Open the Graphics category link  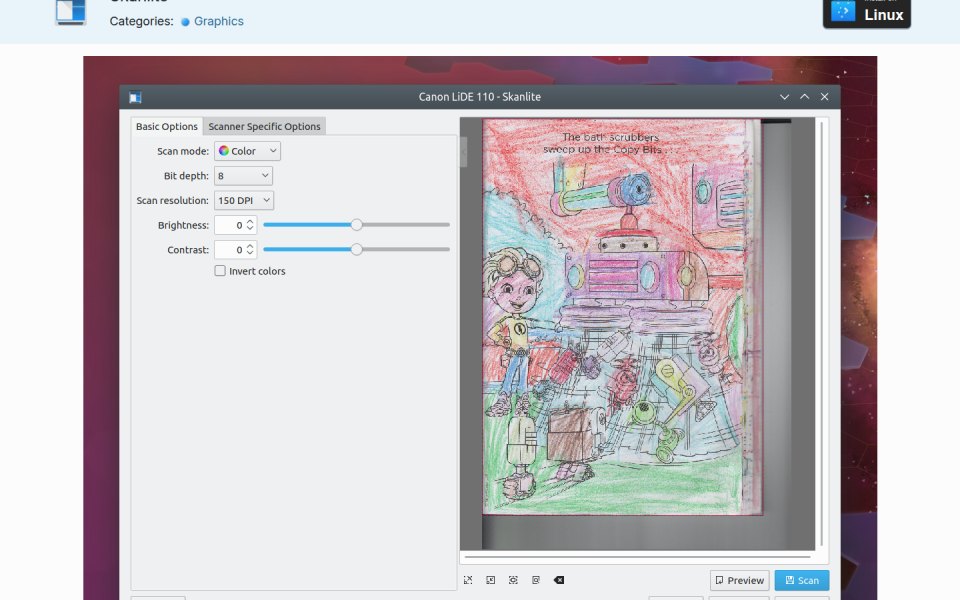(219, 21)
